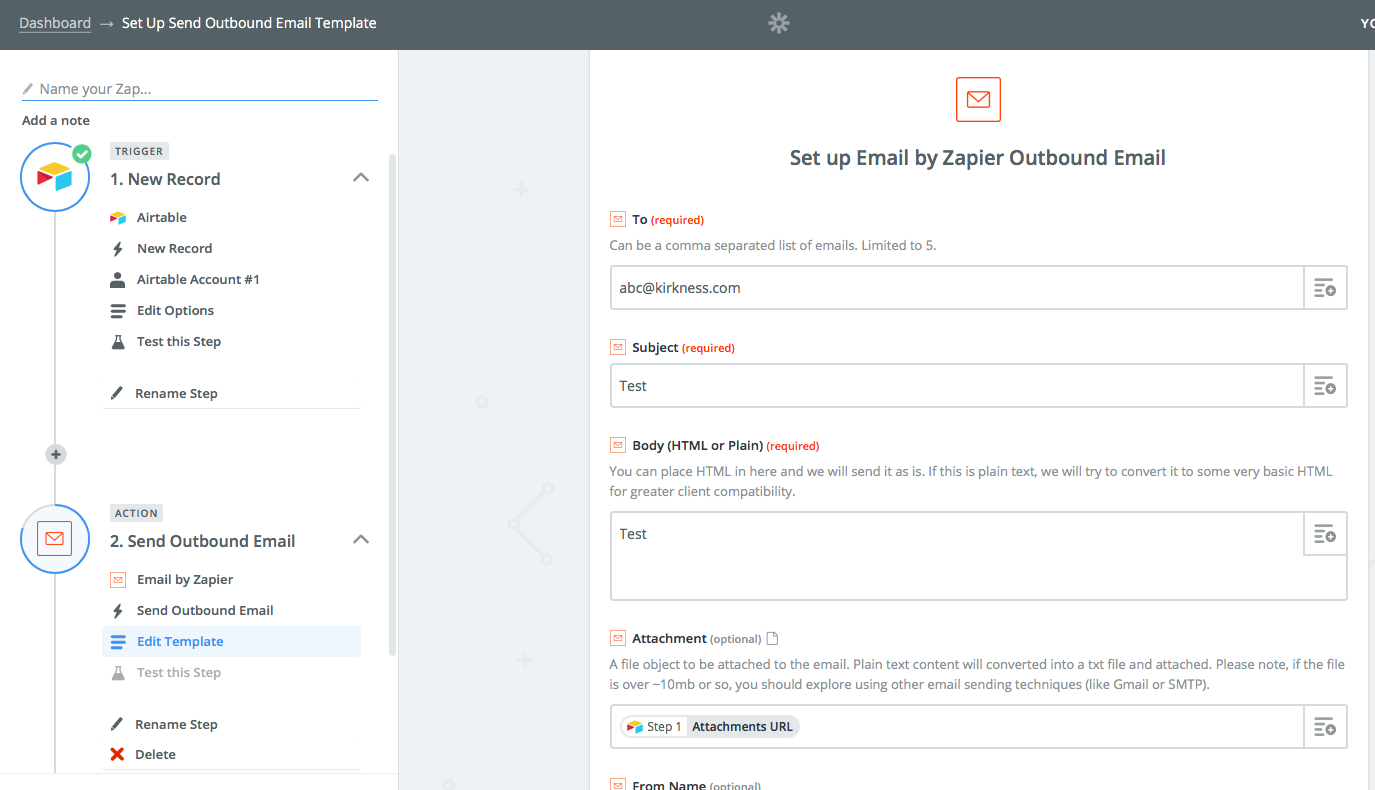Click envelope icon beside Attachment label
Image resolution: width=1375 pixels, height=790 pixels.
pyautogui.click(x=618, y=638)
